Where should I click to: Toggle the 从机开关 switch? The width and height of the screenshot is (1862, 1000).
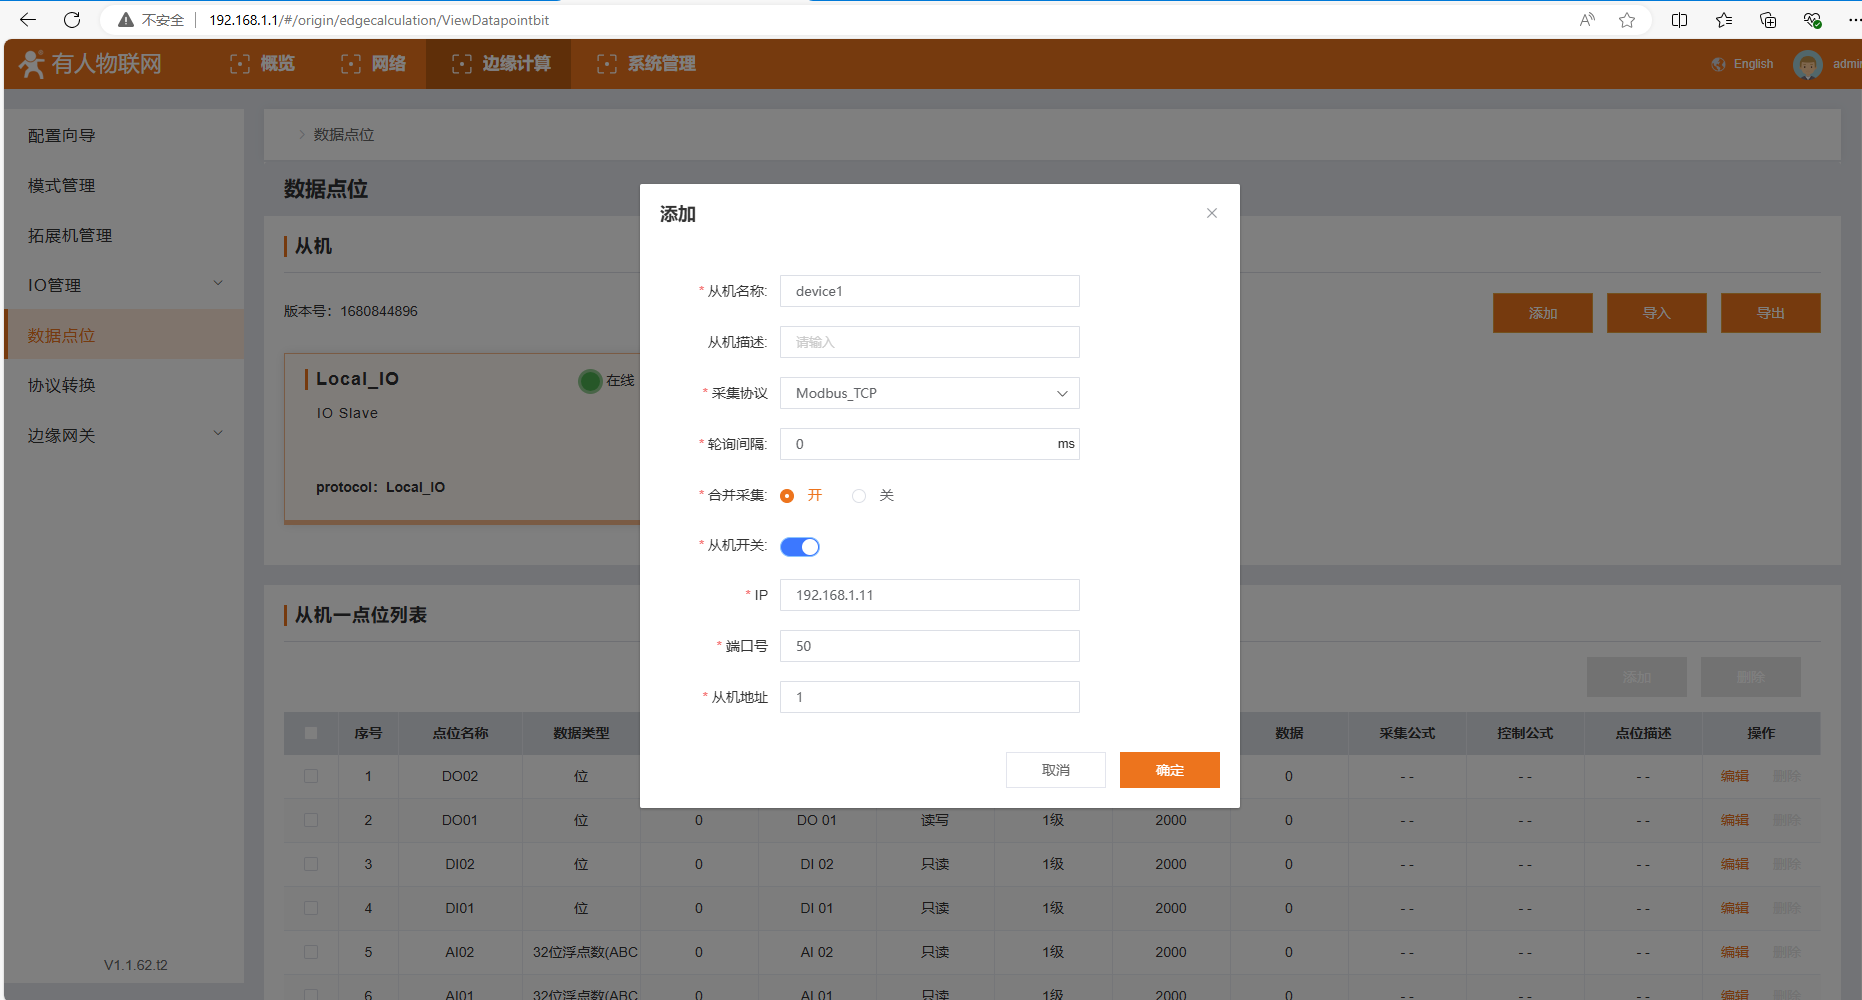800,547
